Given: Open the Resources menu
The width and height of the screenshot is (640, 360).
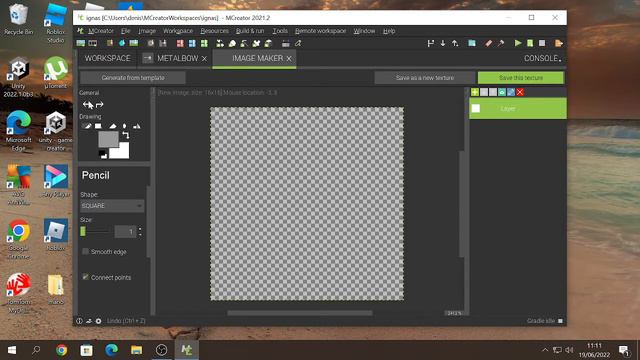Looking at the screenshot, I should [214, 31].
